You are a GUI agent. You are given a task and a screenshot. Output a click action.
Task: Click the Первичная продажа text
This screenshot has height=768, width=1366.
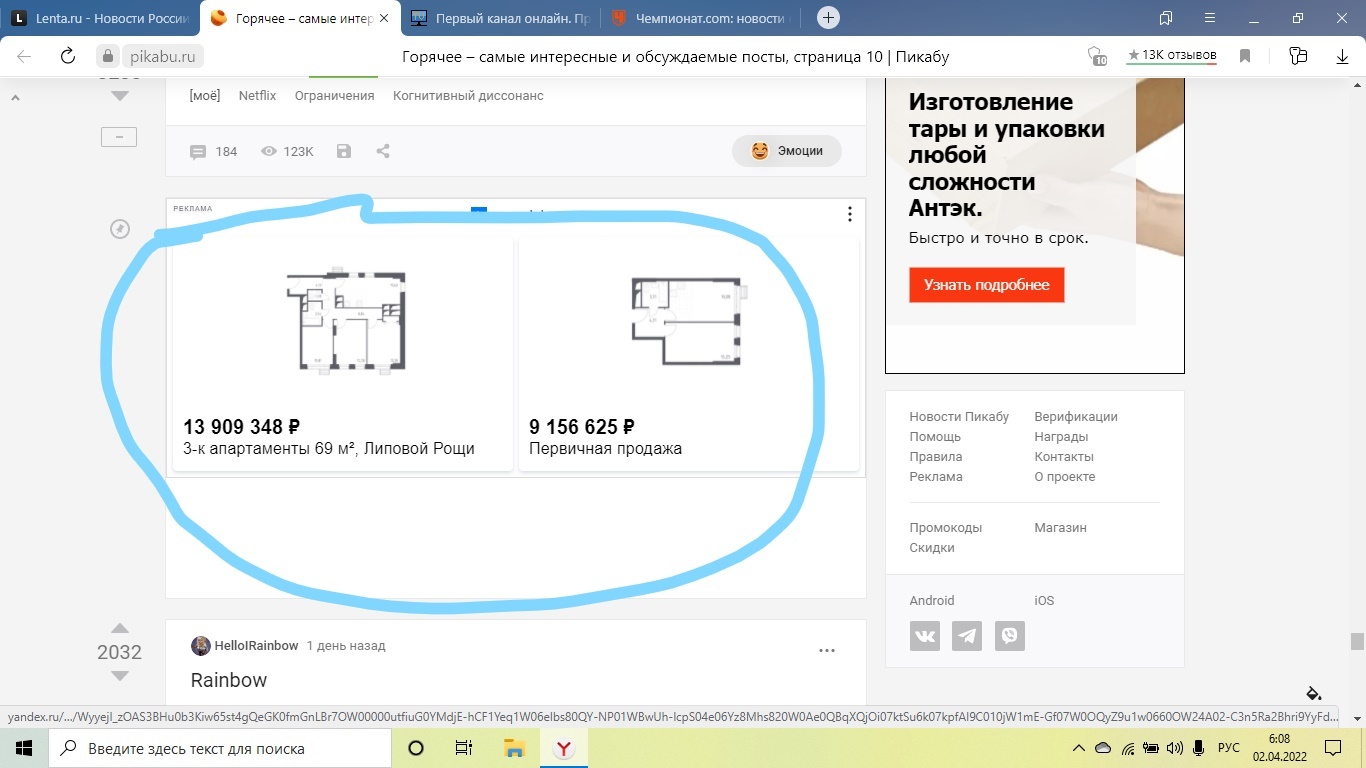coord(606,448)
